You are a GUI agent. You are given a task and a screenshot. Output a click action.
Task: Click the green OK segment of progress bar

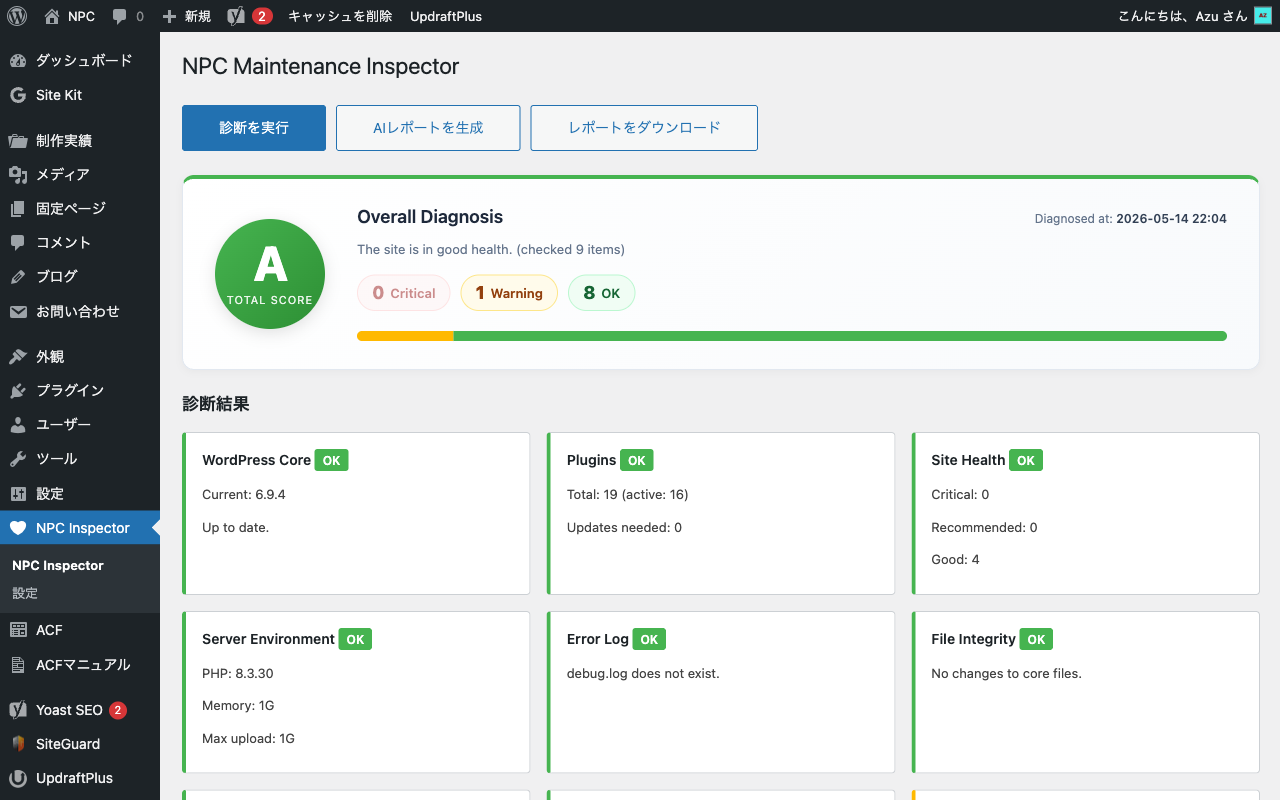coord(840,336)
